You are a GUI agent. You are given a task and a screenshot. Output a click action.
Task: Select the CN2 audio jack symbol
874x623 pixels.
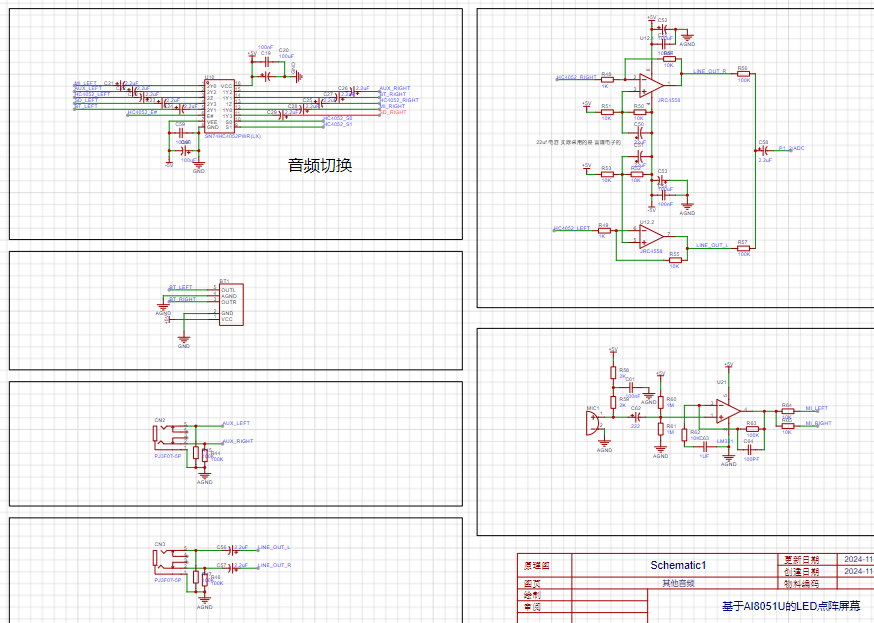tap(170, 437)
